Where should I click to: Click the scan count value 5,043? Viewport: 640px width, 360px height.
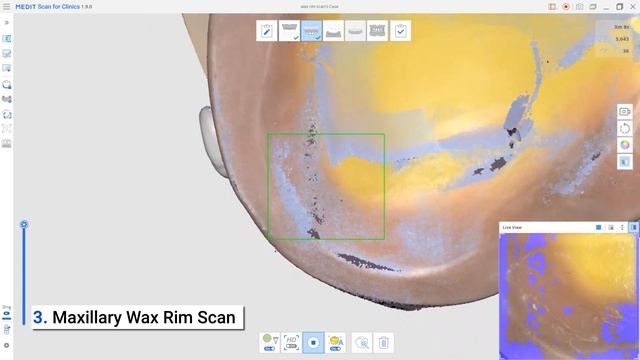[x=622, y=39]
